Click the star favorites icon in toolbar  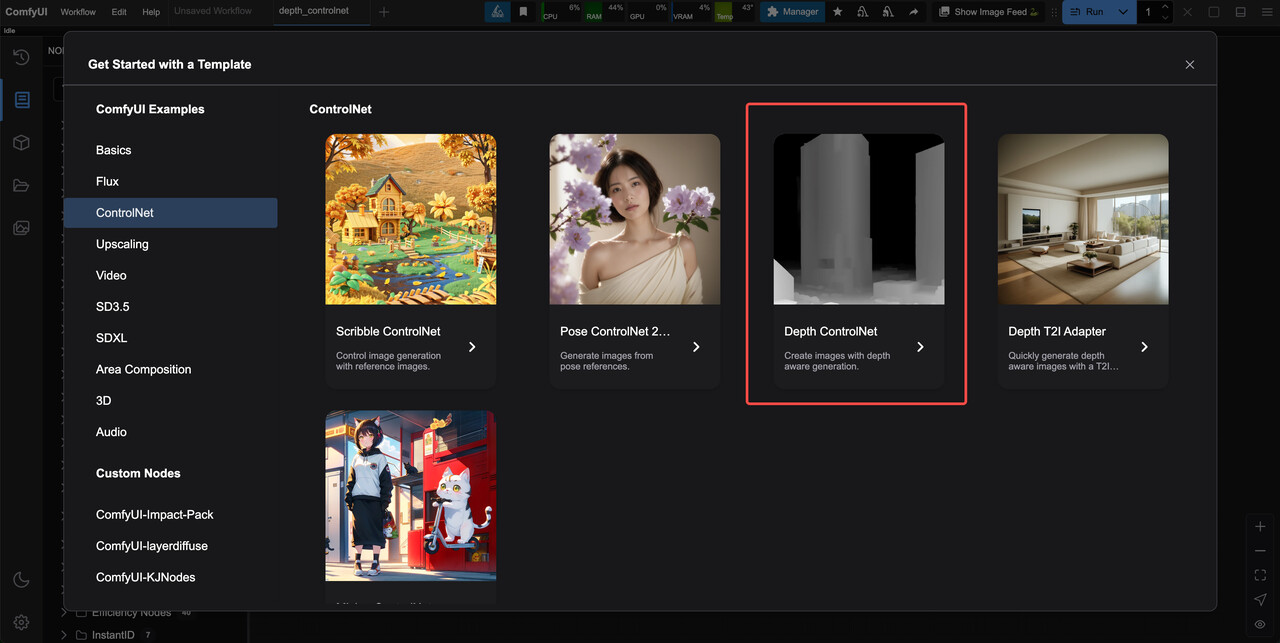[838, 12]
